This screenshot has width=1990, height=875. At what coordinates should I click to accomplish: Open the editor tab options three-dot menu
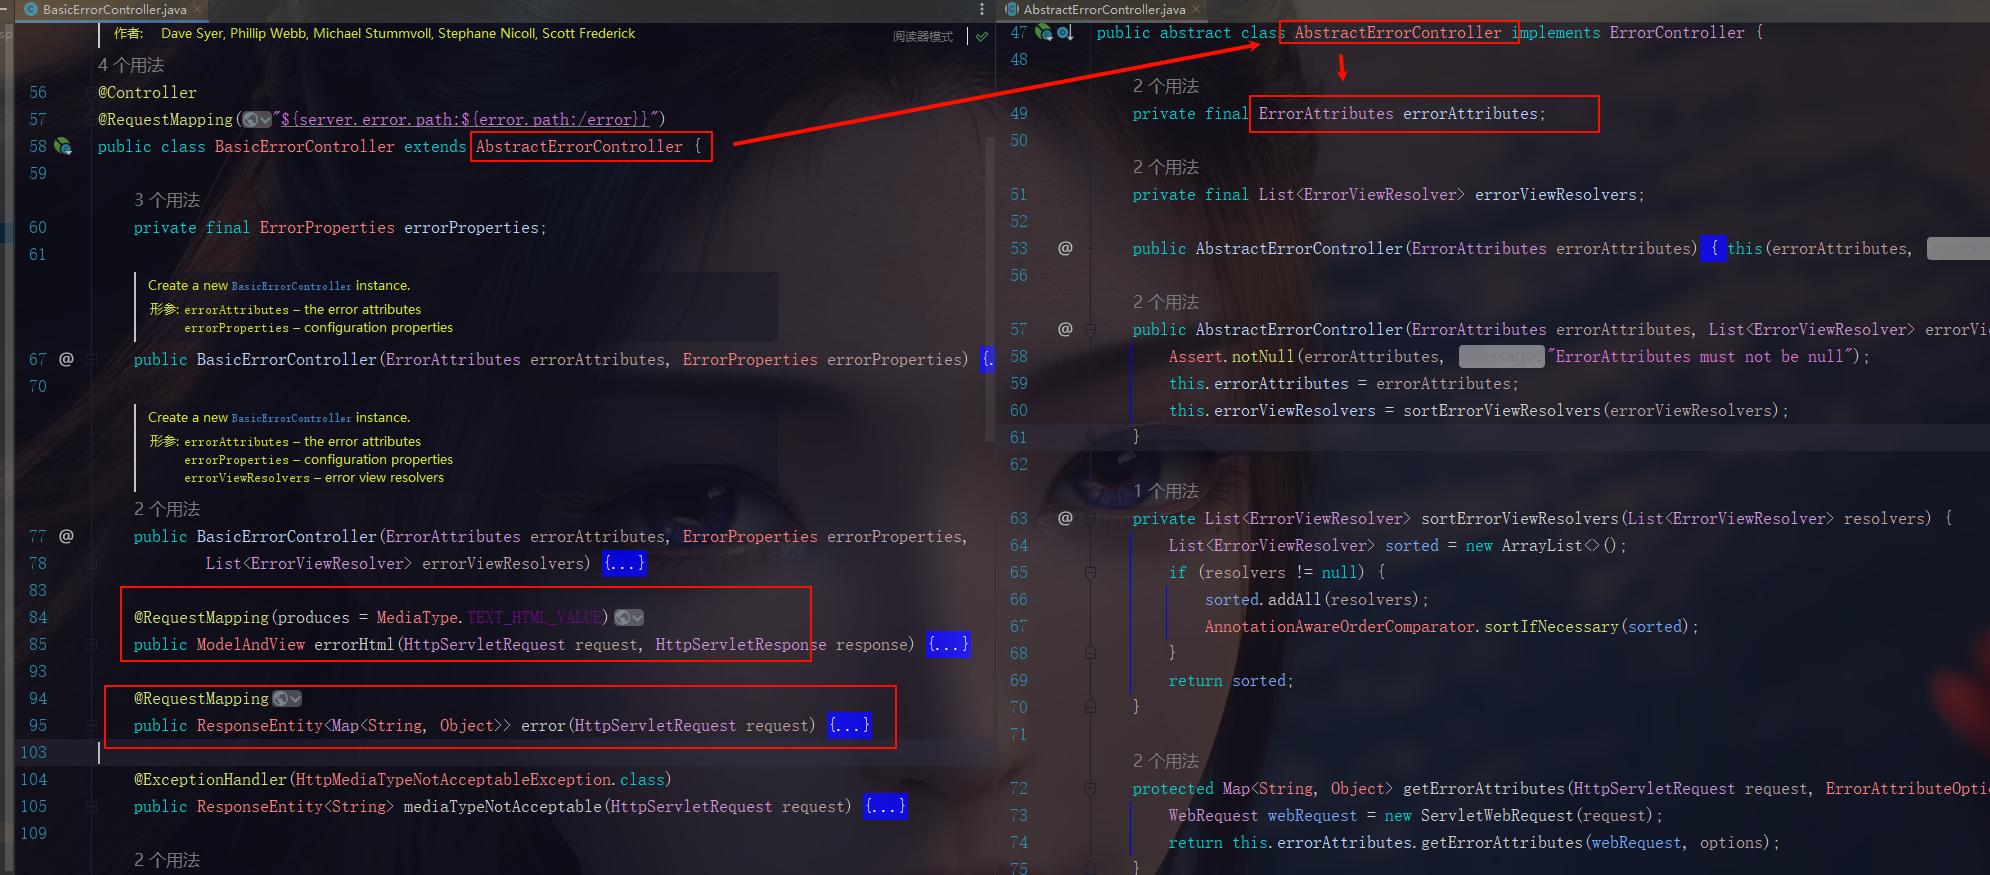click(x=982, y=9)
